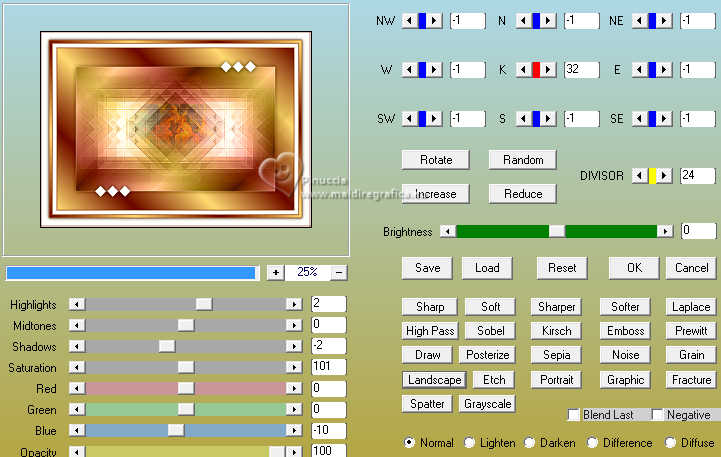
Task: Increase the E kernel value with right arrow
Action: point(664,70)
